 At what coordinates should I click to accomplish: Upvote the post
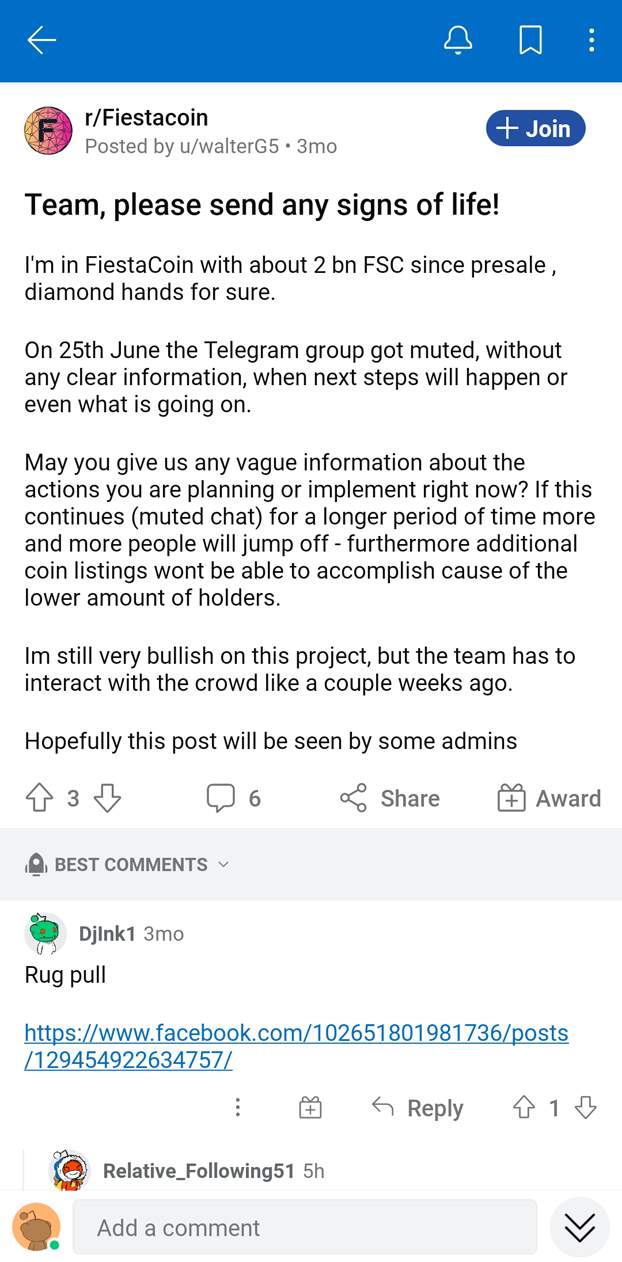tap(38, 798)
